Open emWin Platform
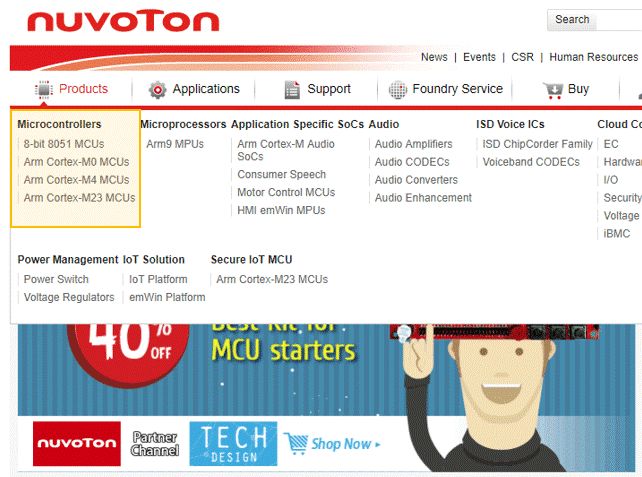This screenshot has width=642, height=477. click(167, 297)
